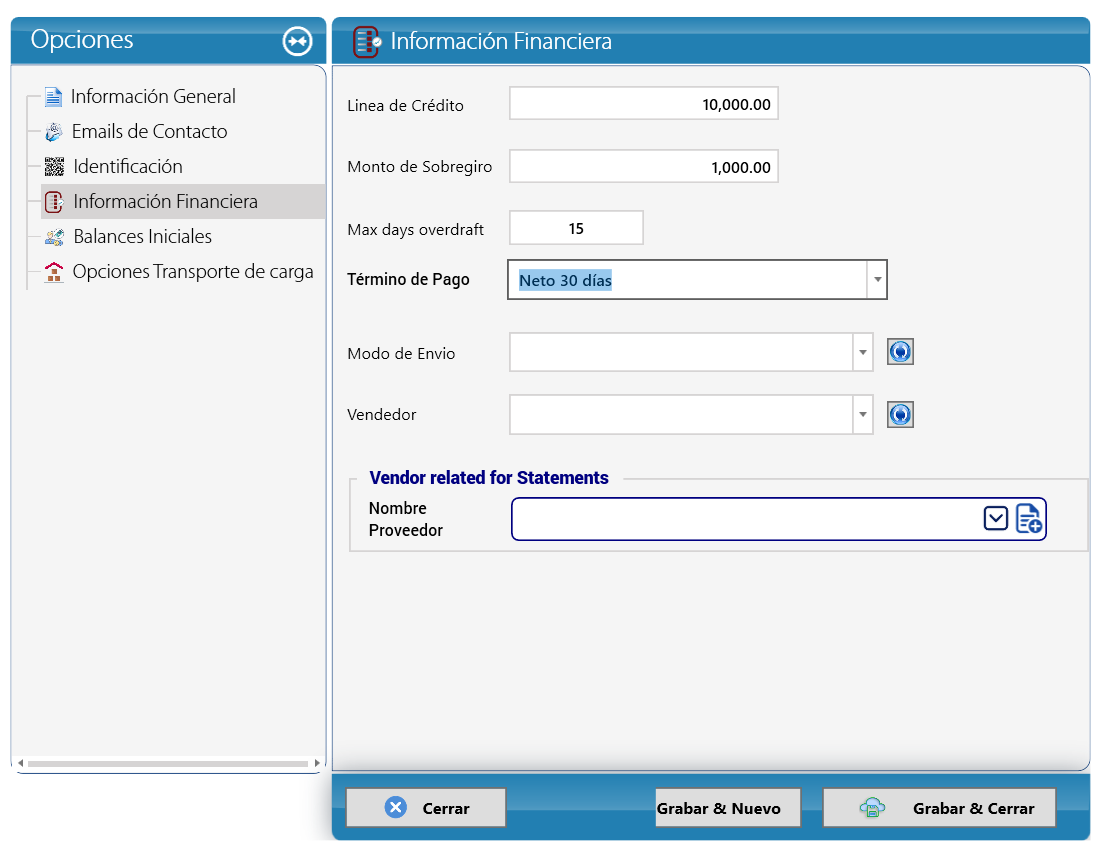Screen dimensions: 1110x850
Task: Click the Max days overdraft field
Action: coord(576,229)
